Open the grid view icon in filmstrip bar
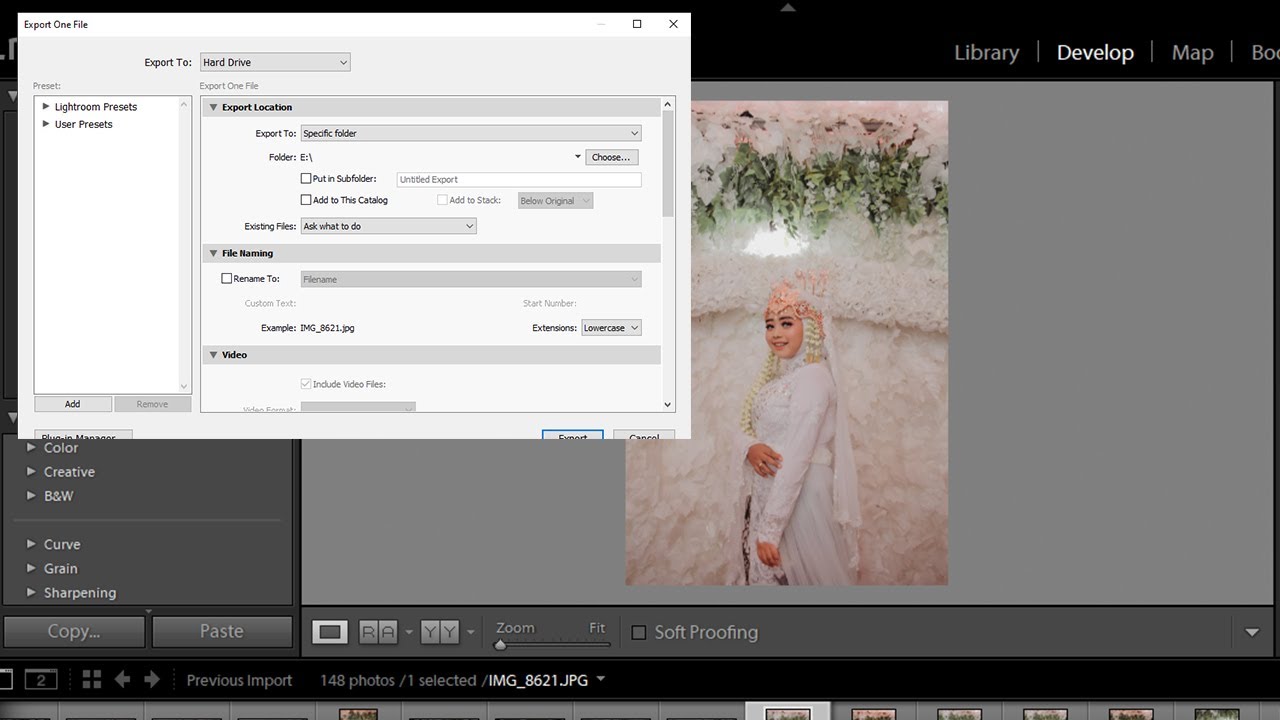 point(92,680)
